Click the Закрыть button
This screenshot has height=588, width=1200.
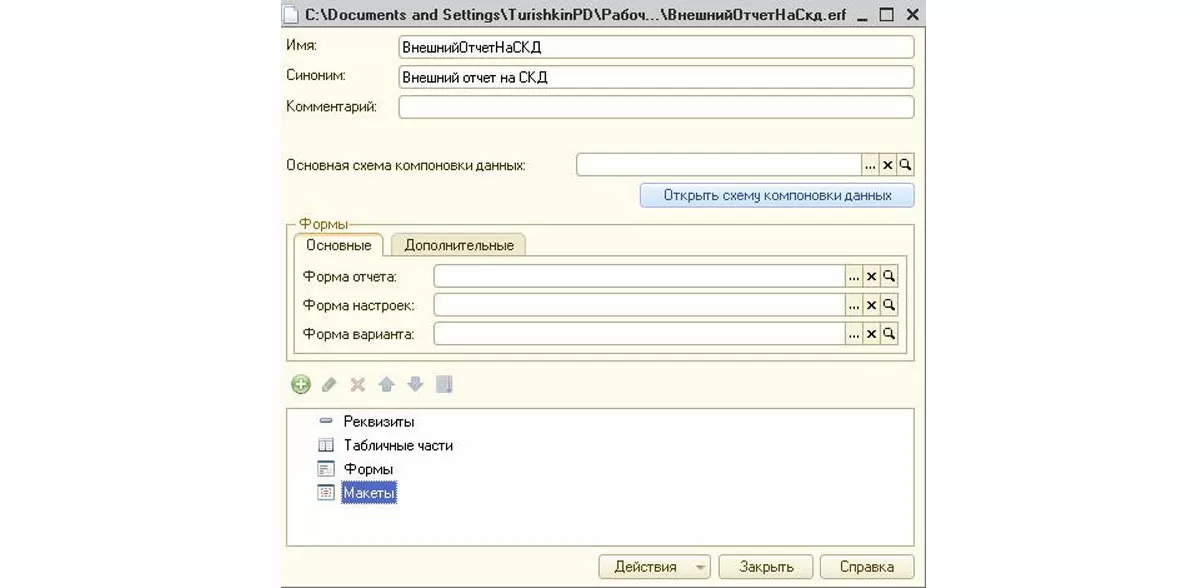(766, 567)
